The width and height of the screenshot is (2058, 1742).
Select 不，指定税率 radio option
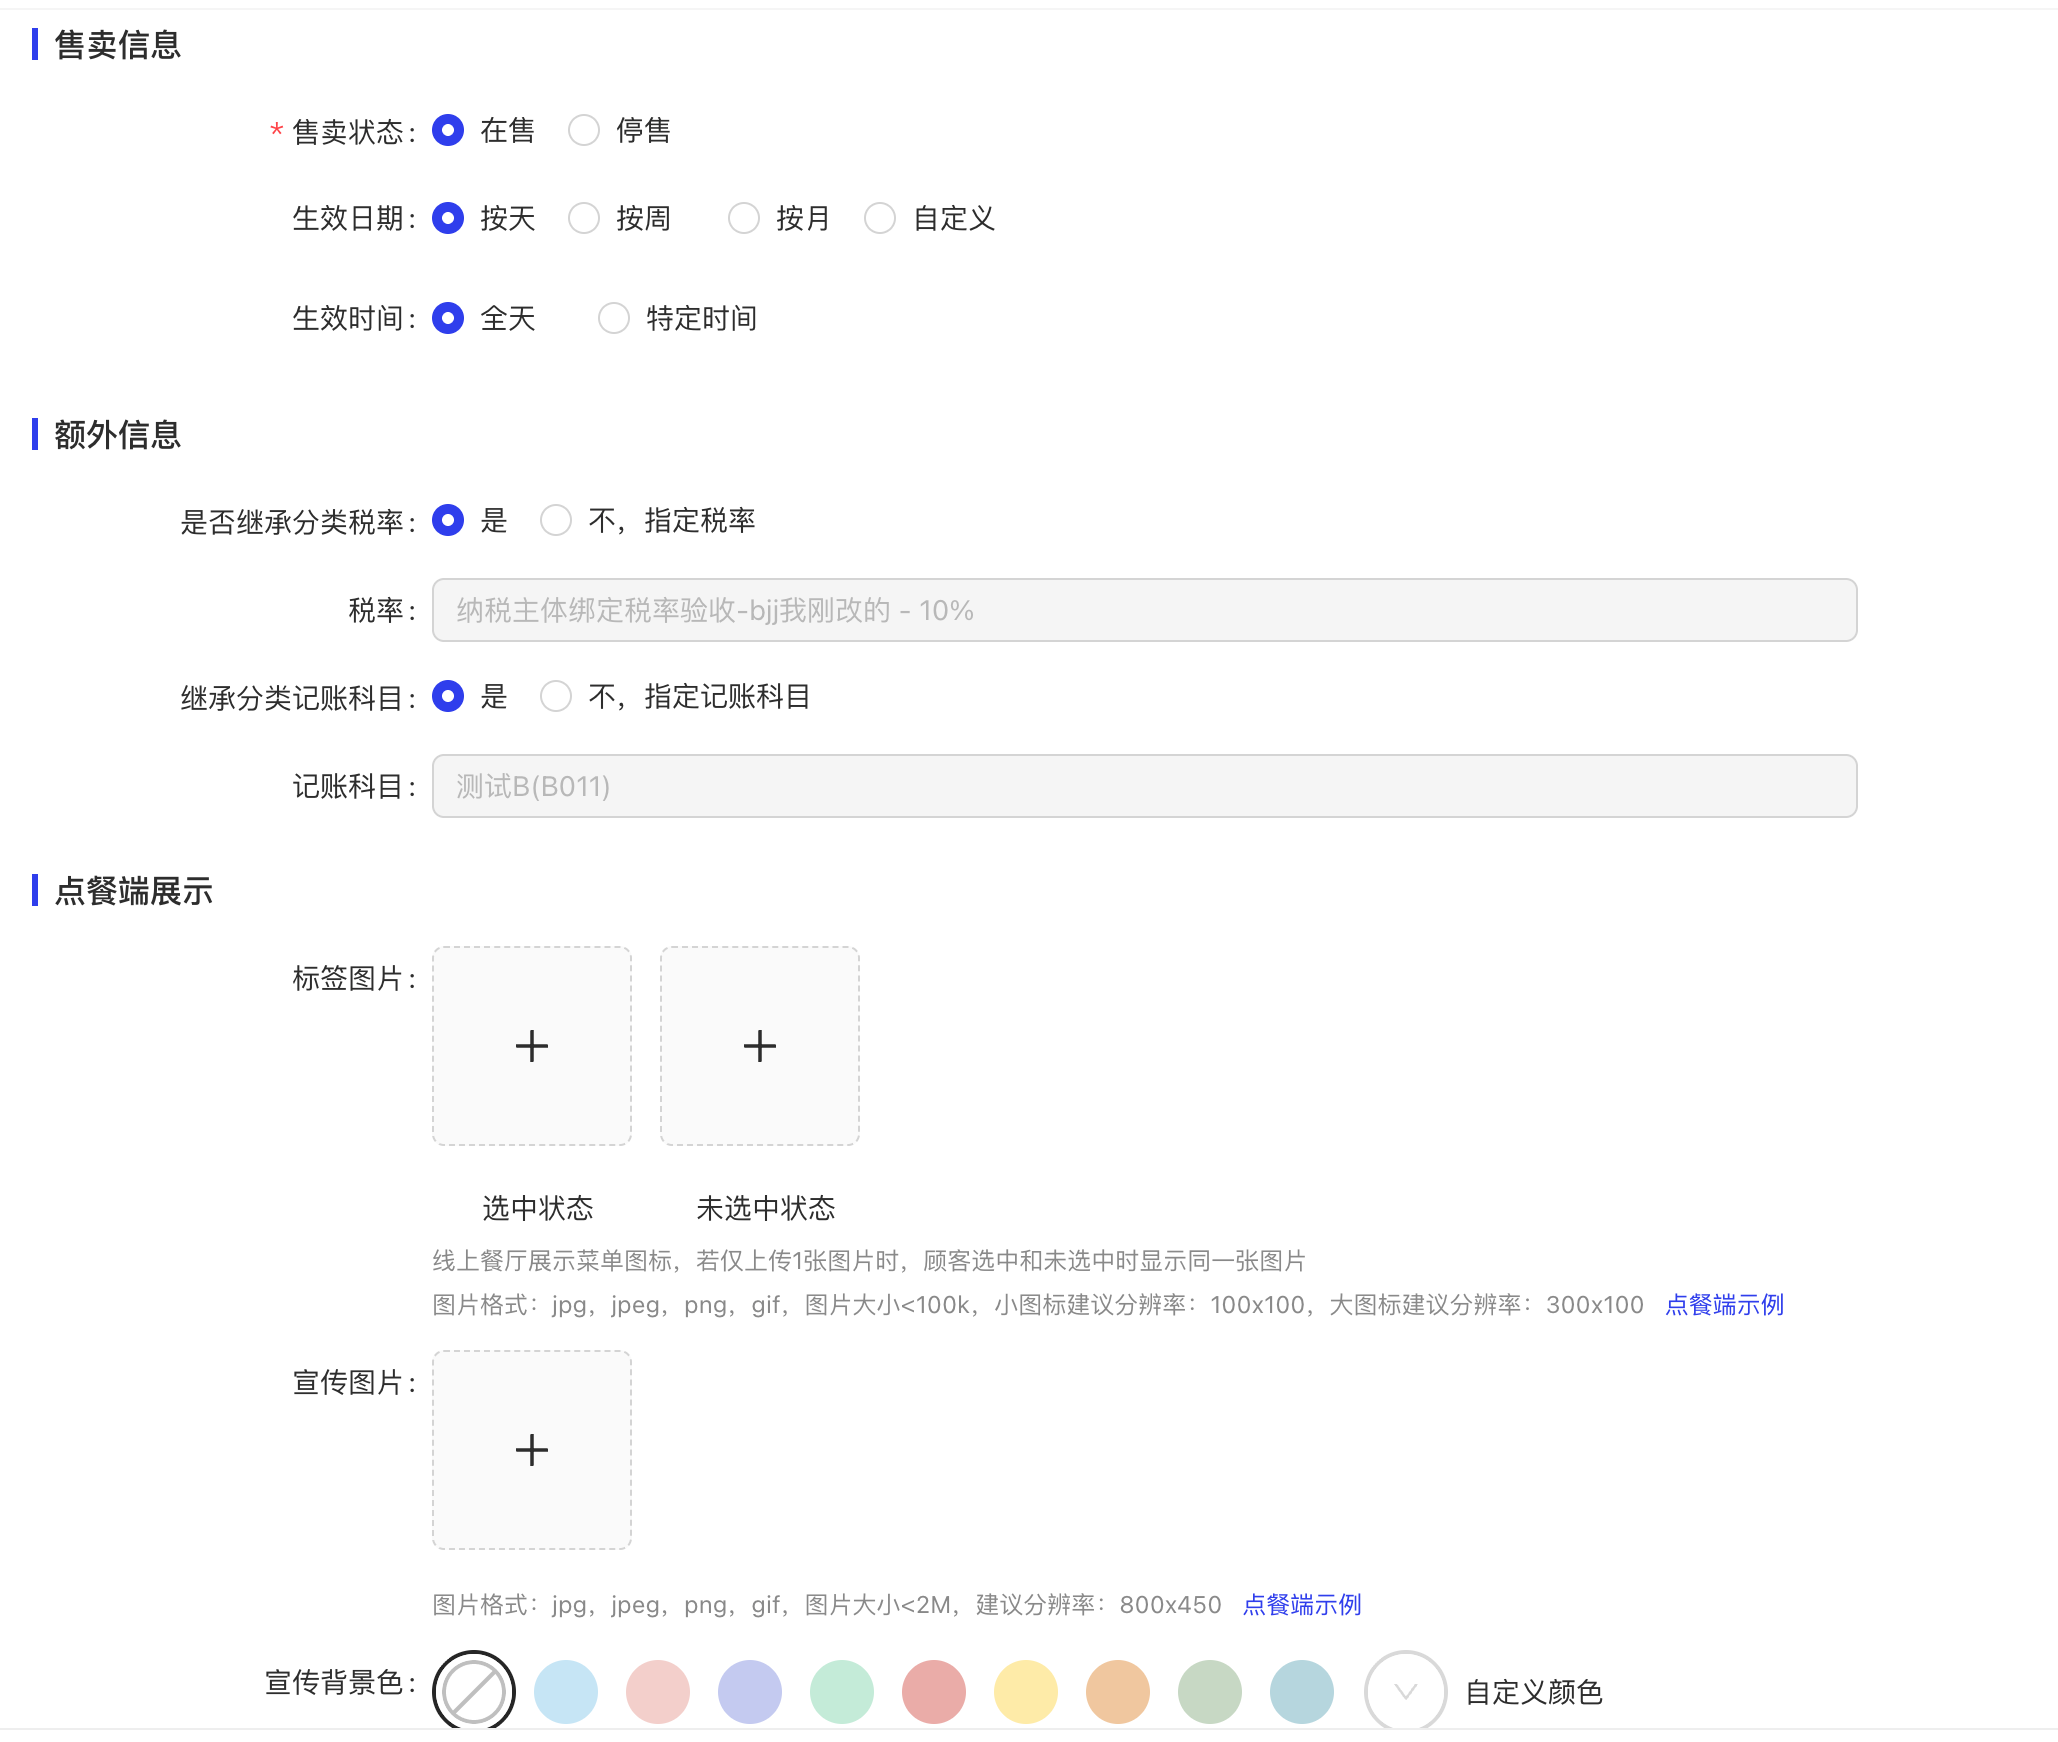pyautogui.click(x=556, y=520)
